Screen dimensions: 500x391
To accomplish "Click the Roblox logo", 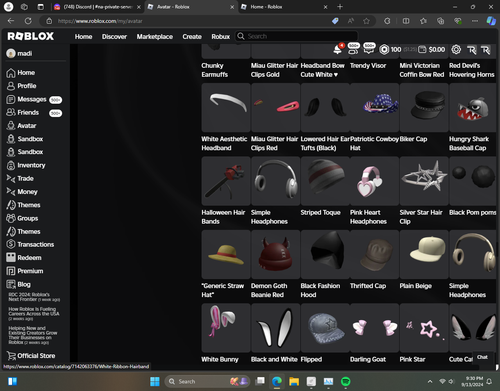I will 31,36.
